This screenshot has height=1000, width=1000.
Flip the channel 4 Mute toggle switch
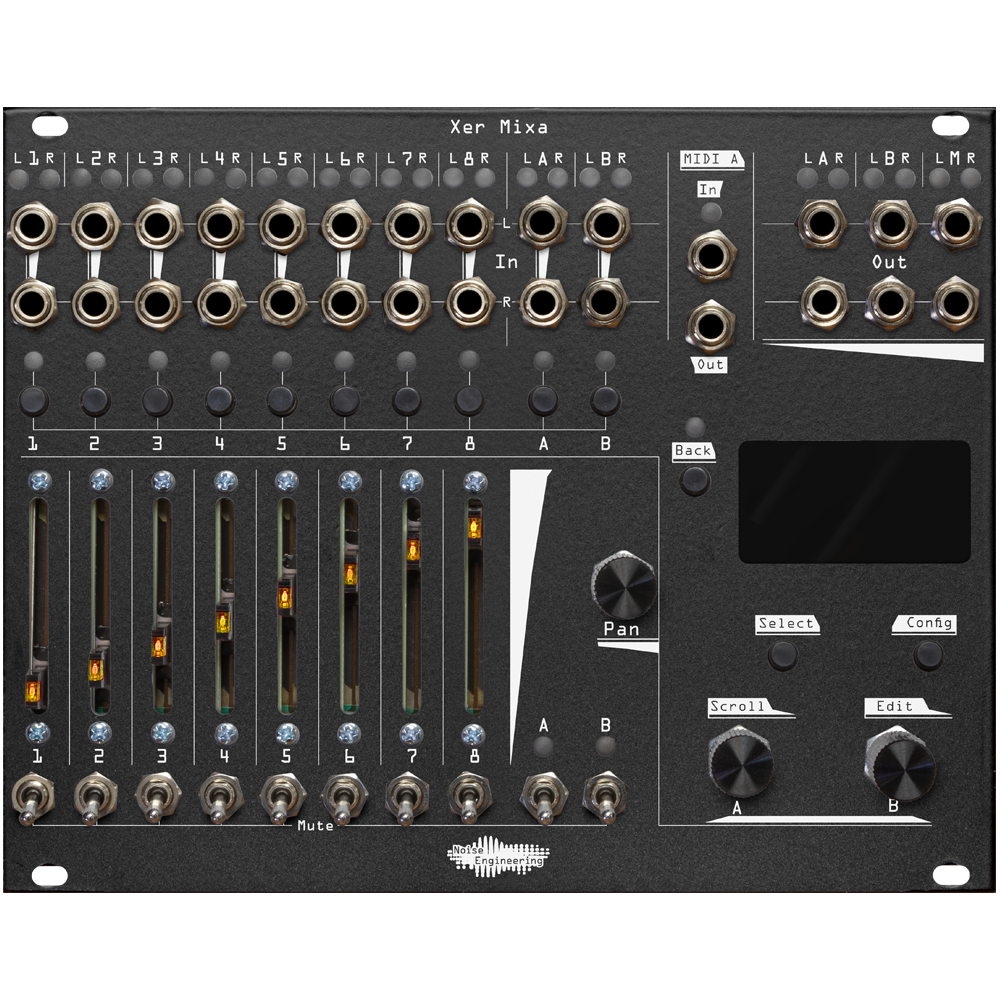(x=219, y=800)
